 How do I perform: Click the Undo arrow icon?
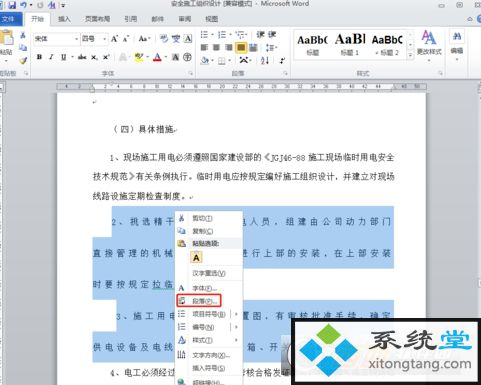(23, 5)
